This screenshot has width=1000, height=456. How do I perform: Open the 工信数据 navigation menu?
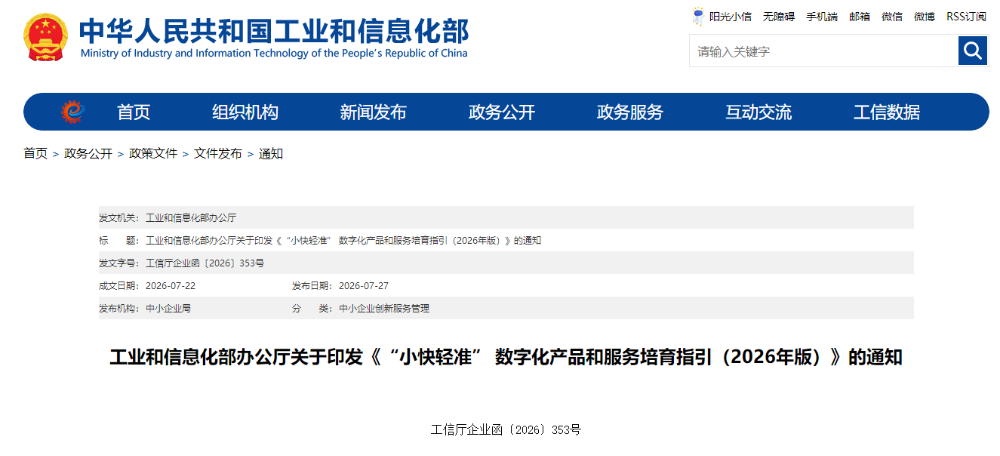pos(887,112)
